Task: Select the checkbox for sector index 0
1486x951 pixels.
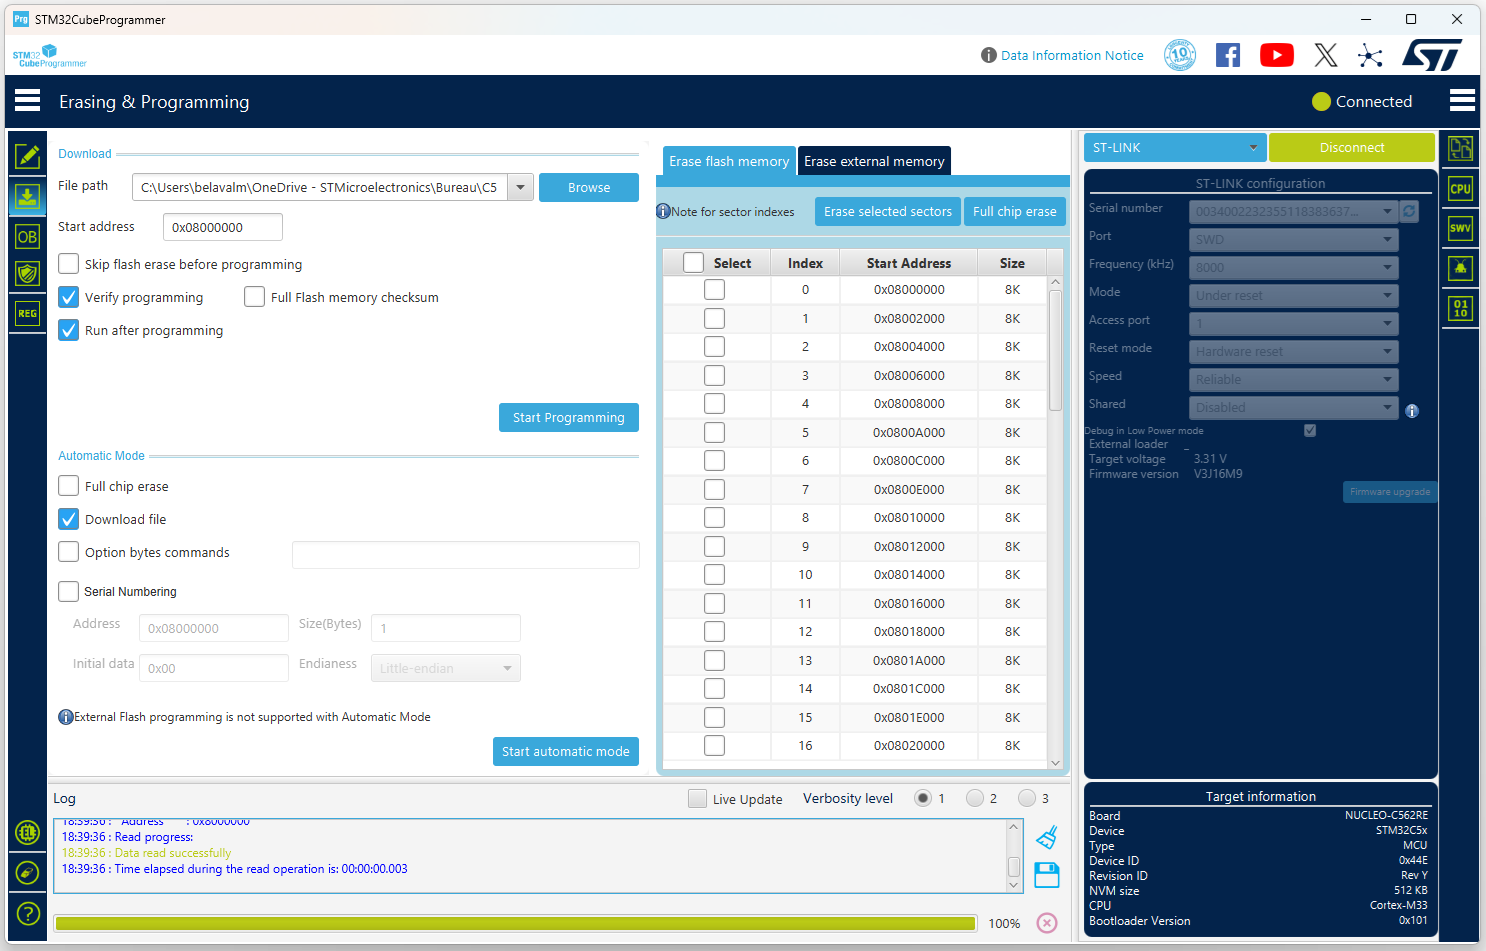Action: (x=714, y=289)
